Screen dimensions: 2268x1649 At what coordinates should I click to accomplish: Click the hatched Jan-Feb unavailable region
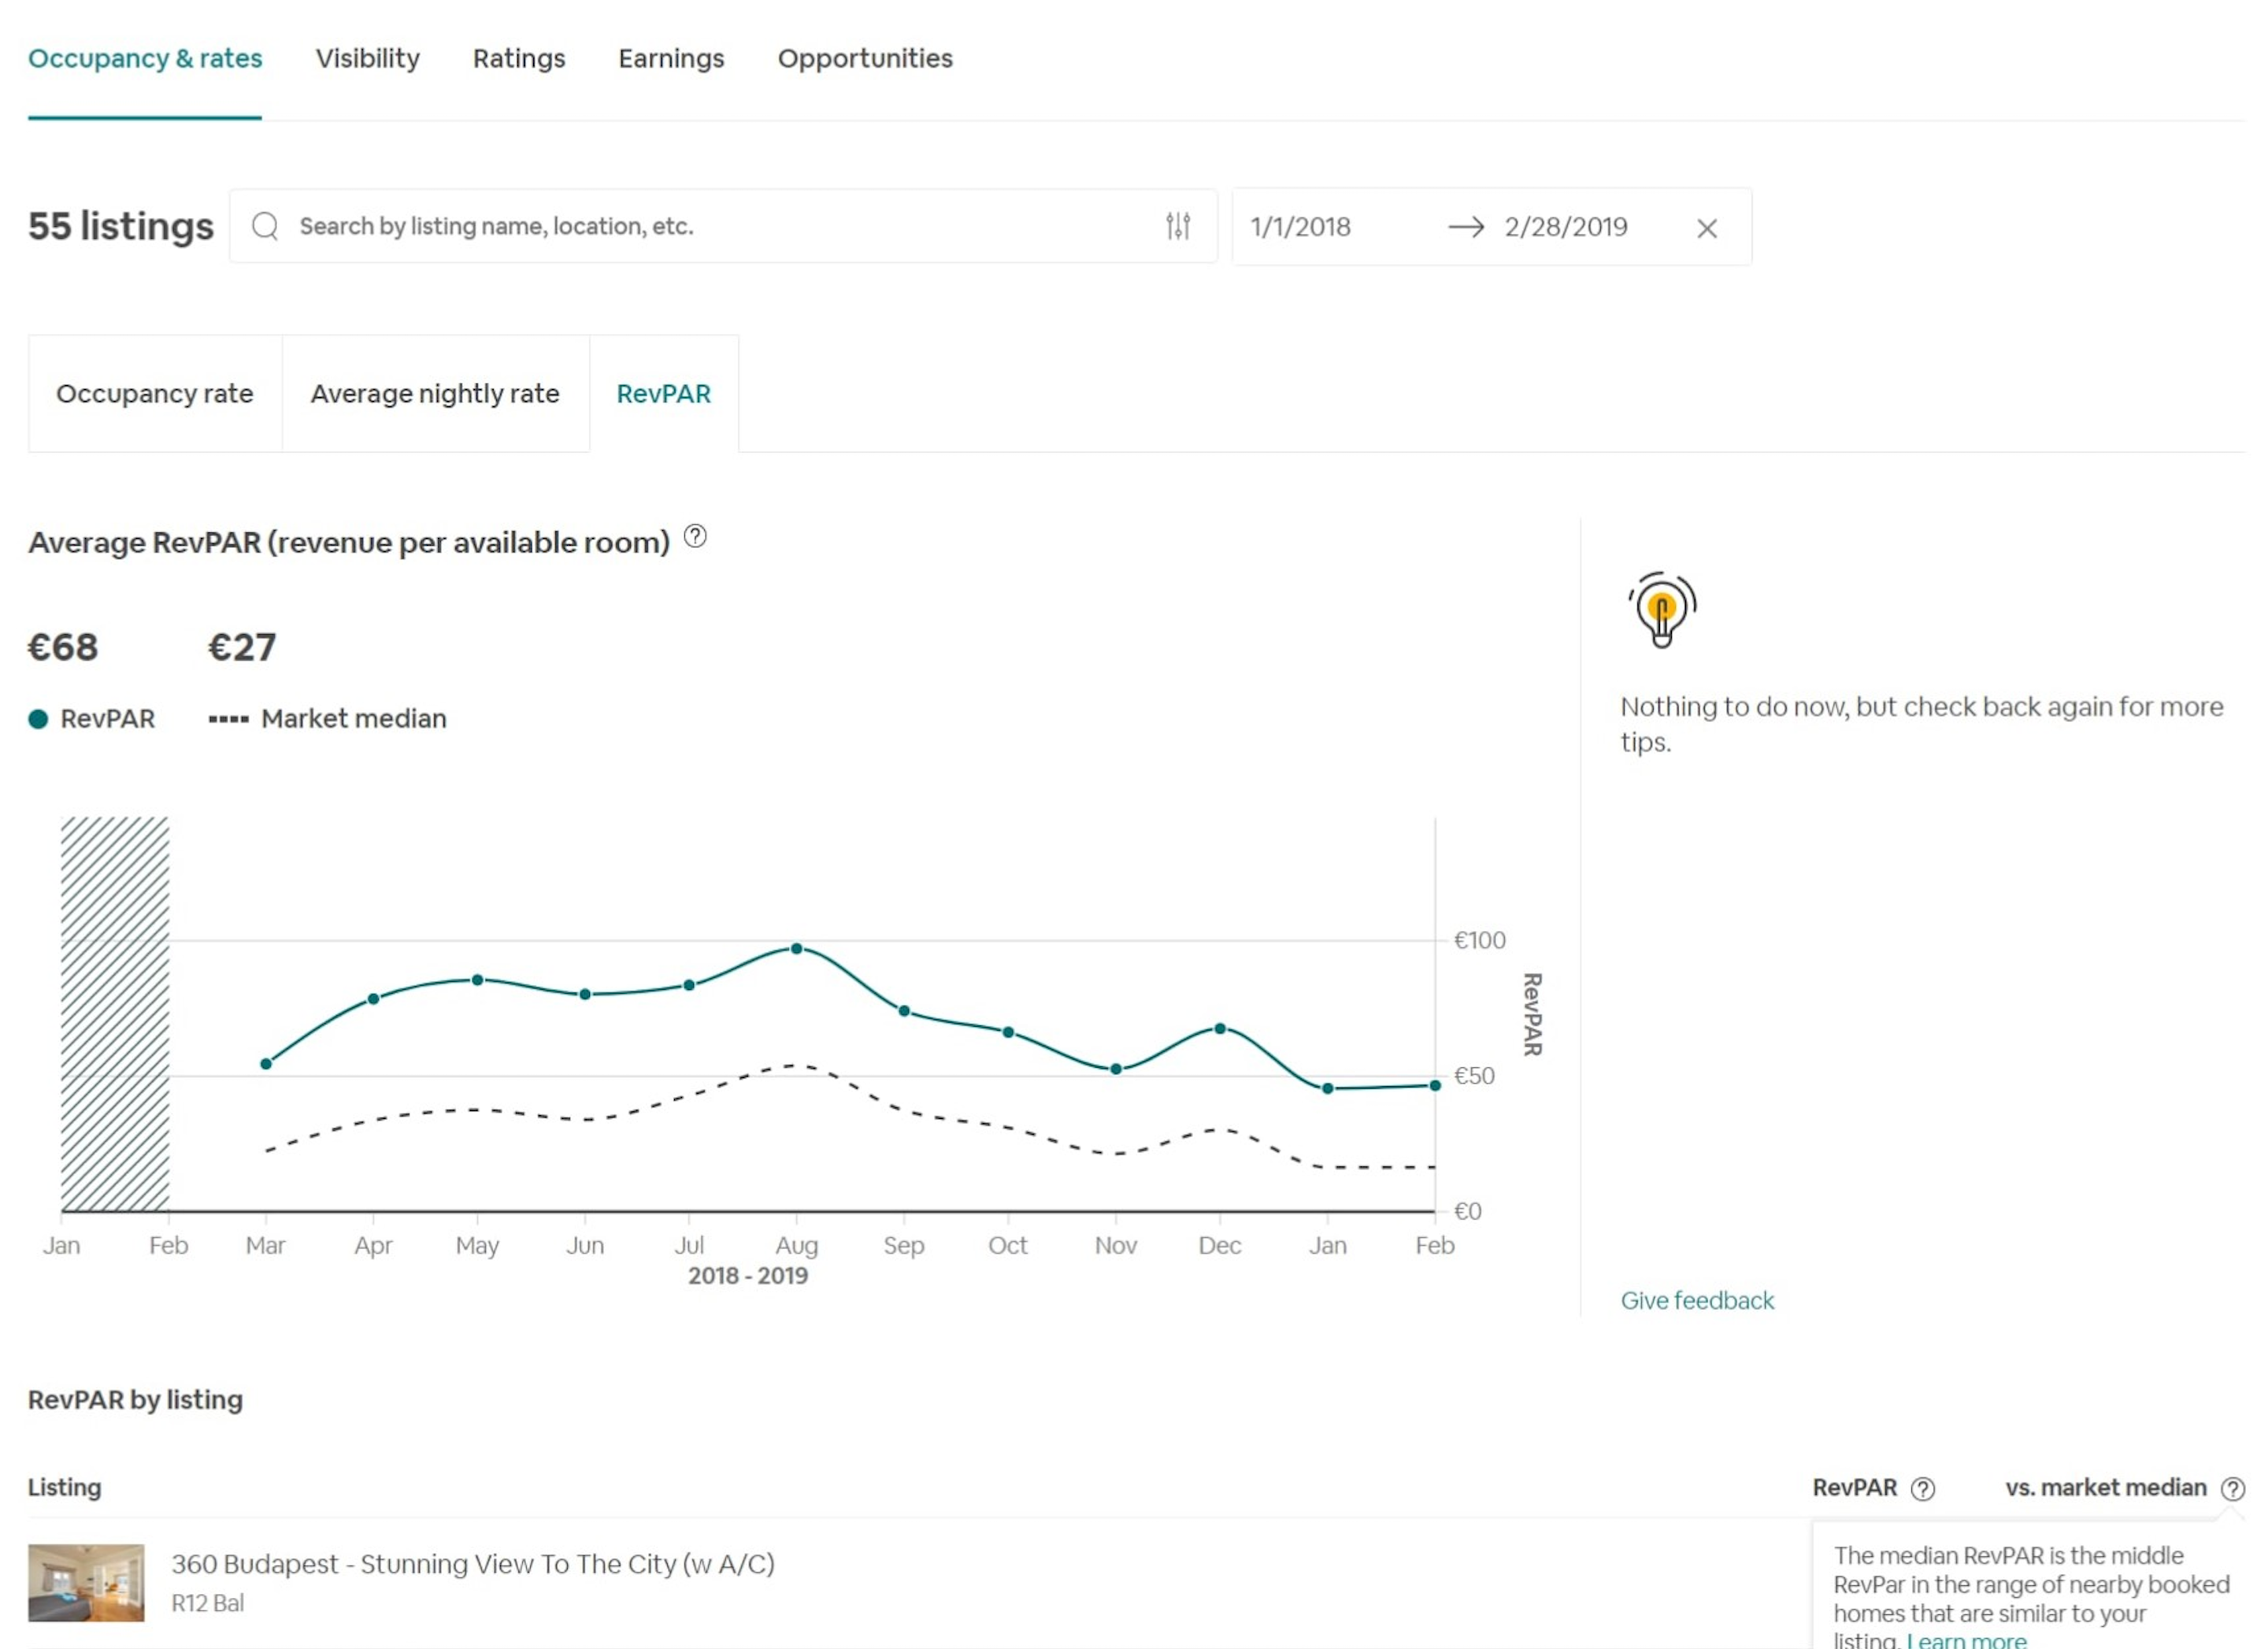click(115, 1014)
